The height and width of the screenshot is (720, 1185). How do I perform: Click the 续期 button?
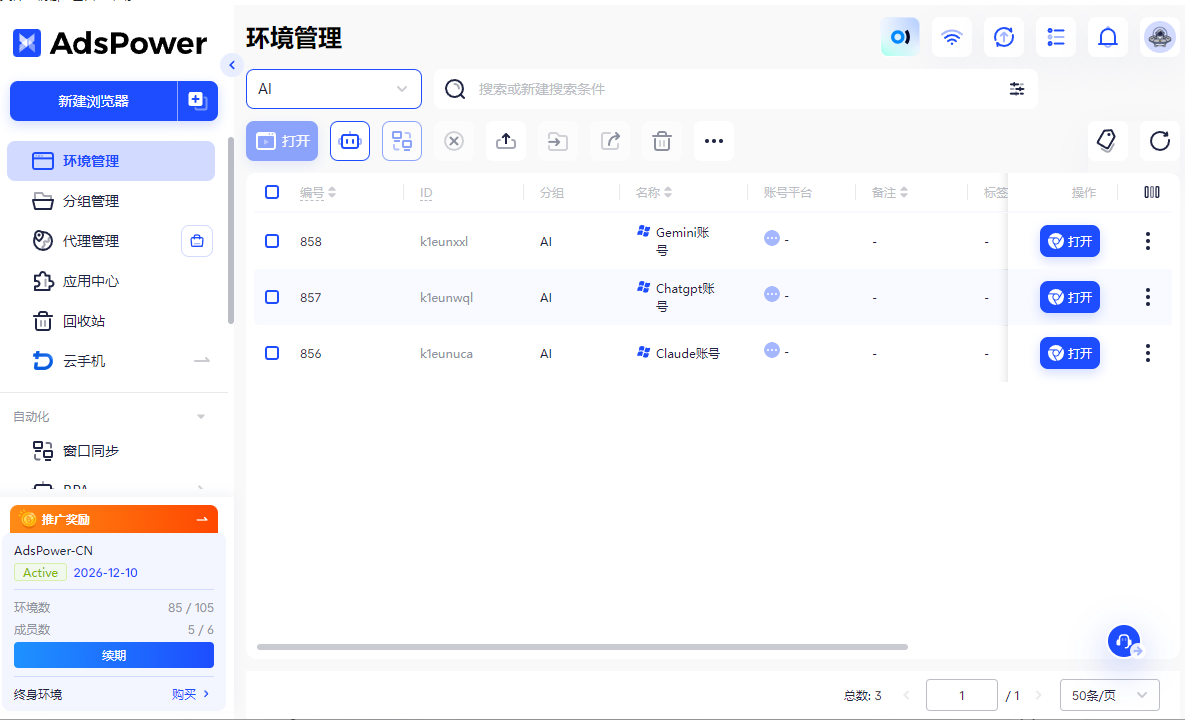tap(114, 655)
